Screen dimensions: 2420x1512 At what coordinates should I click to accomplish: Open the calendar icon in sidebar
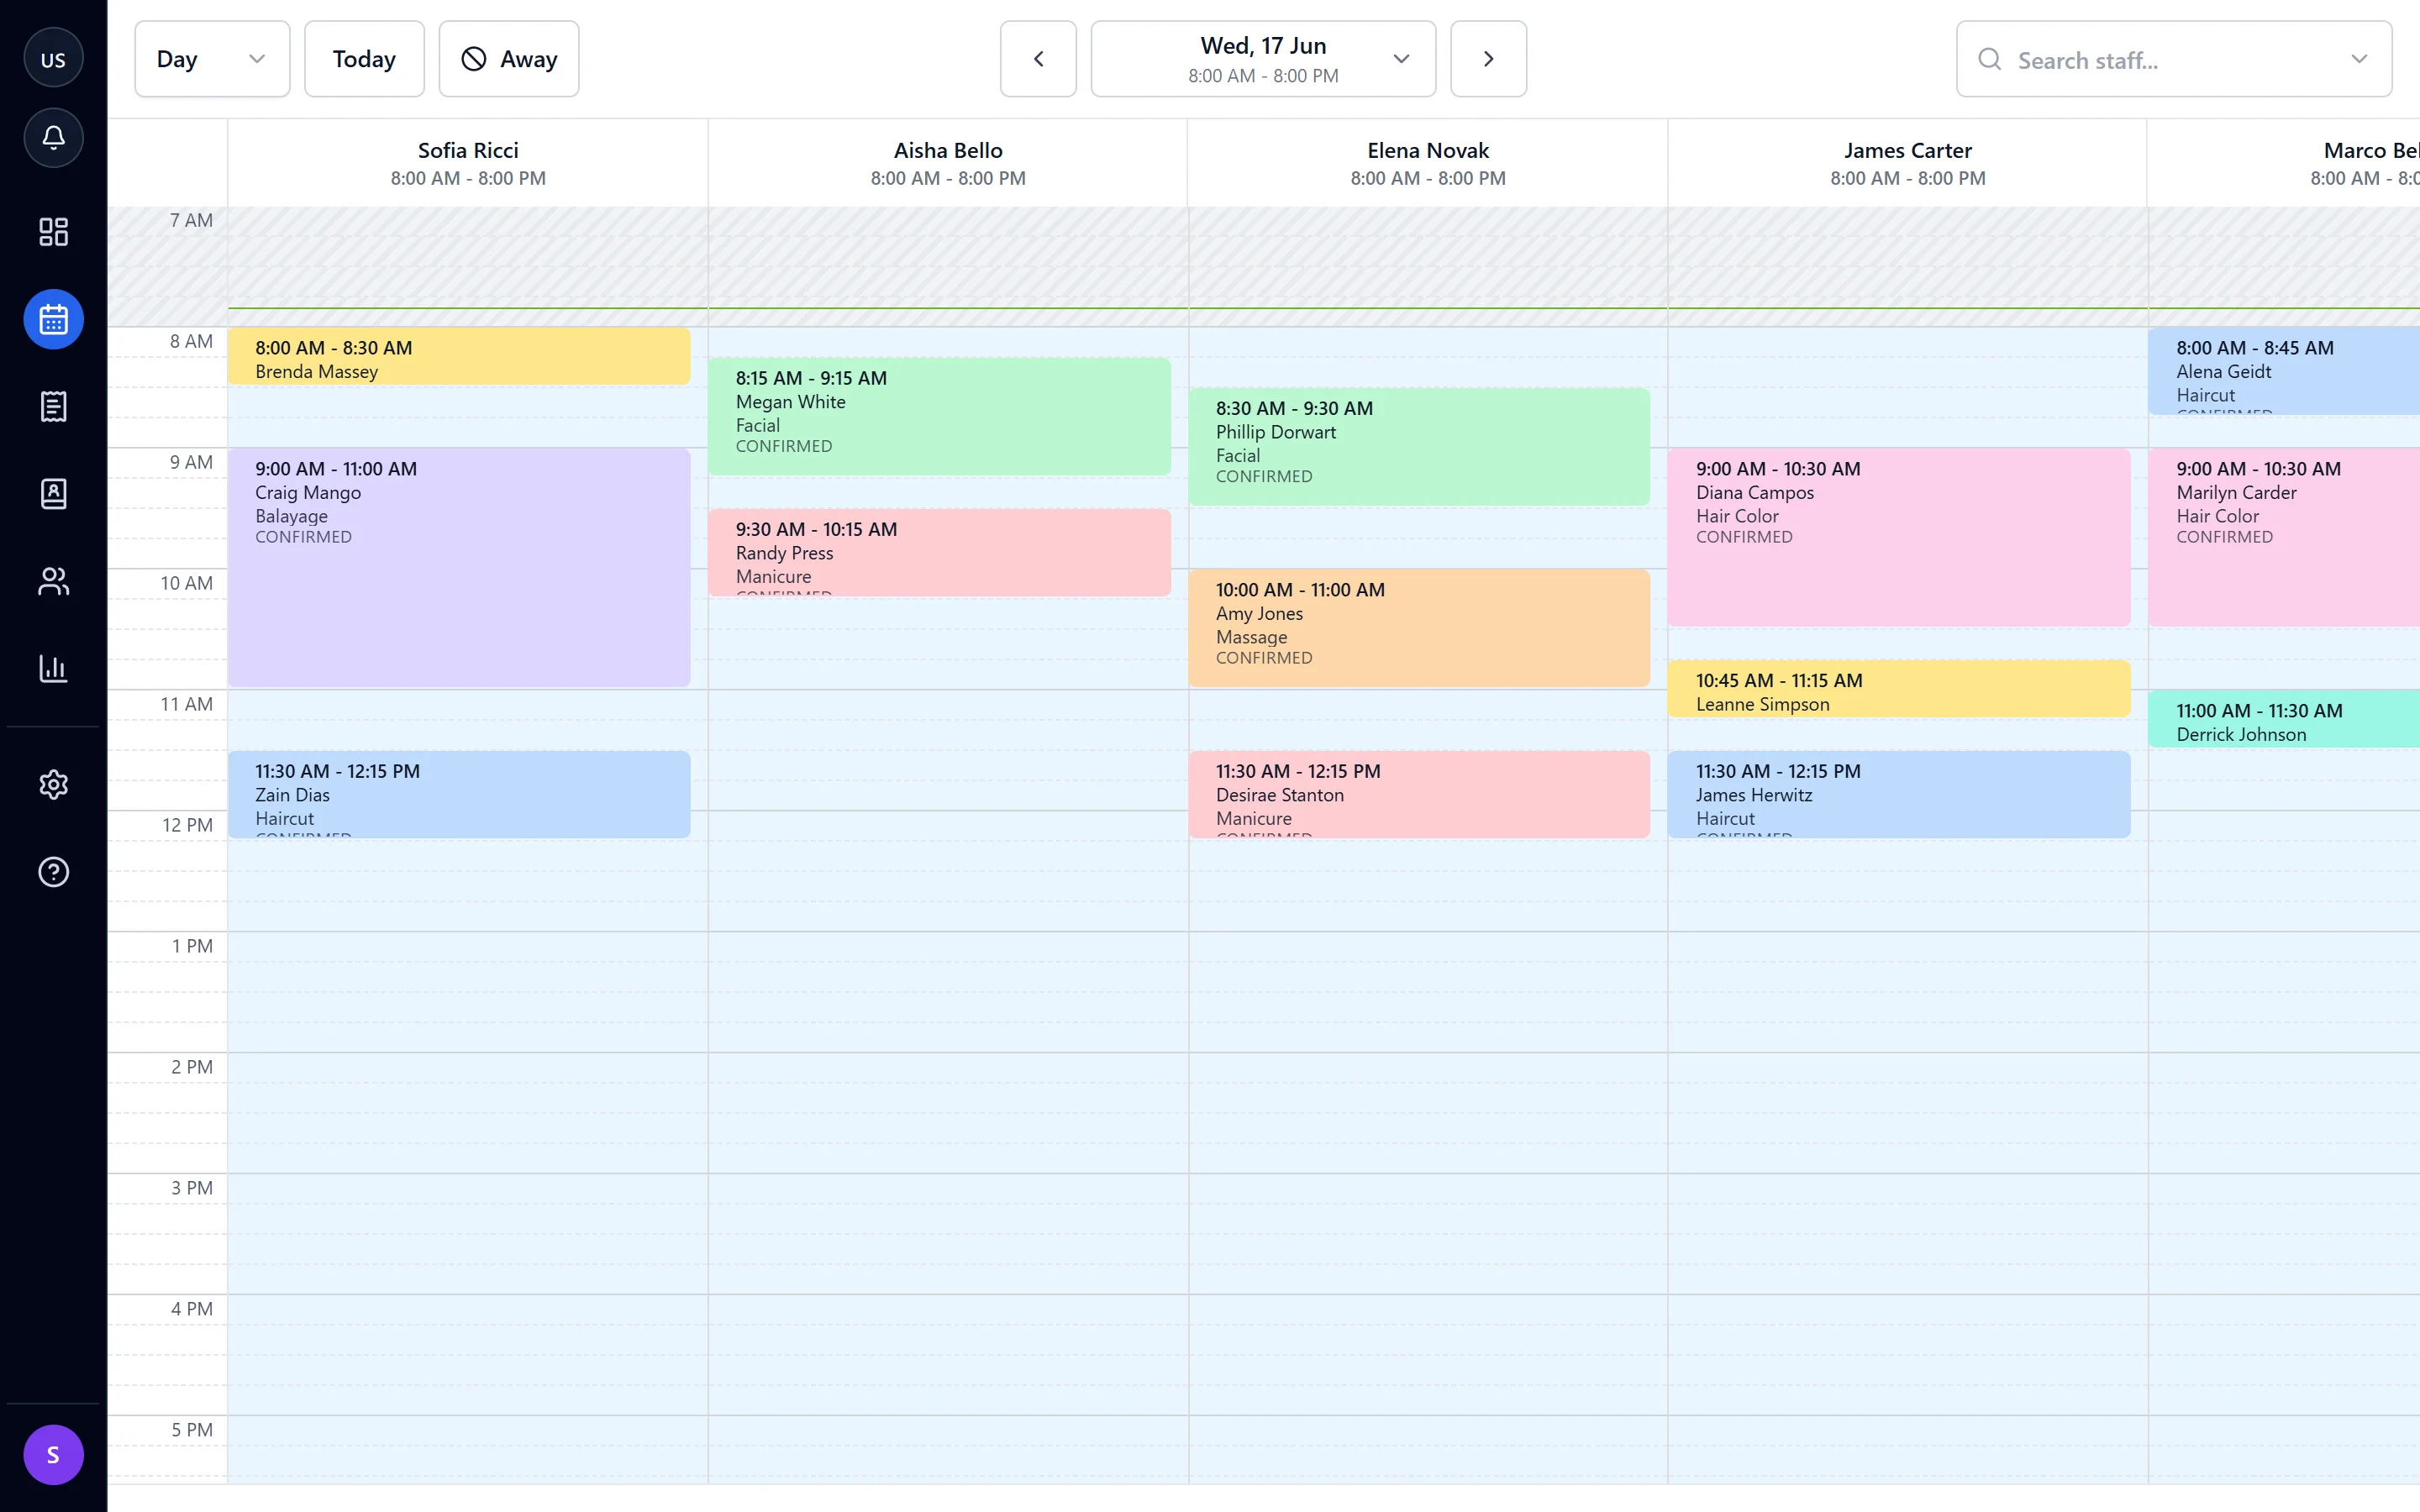coord(53,319)
